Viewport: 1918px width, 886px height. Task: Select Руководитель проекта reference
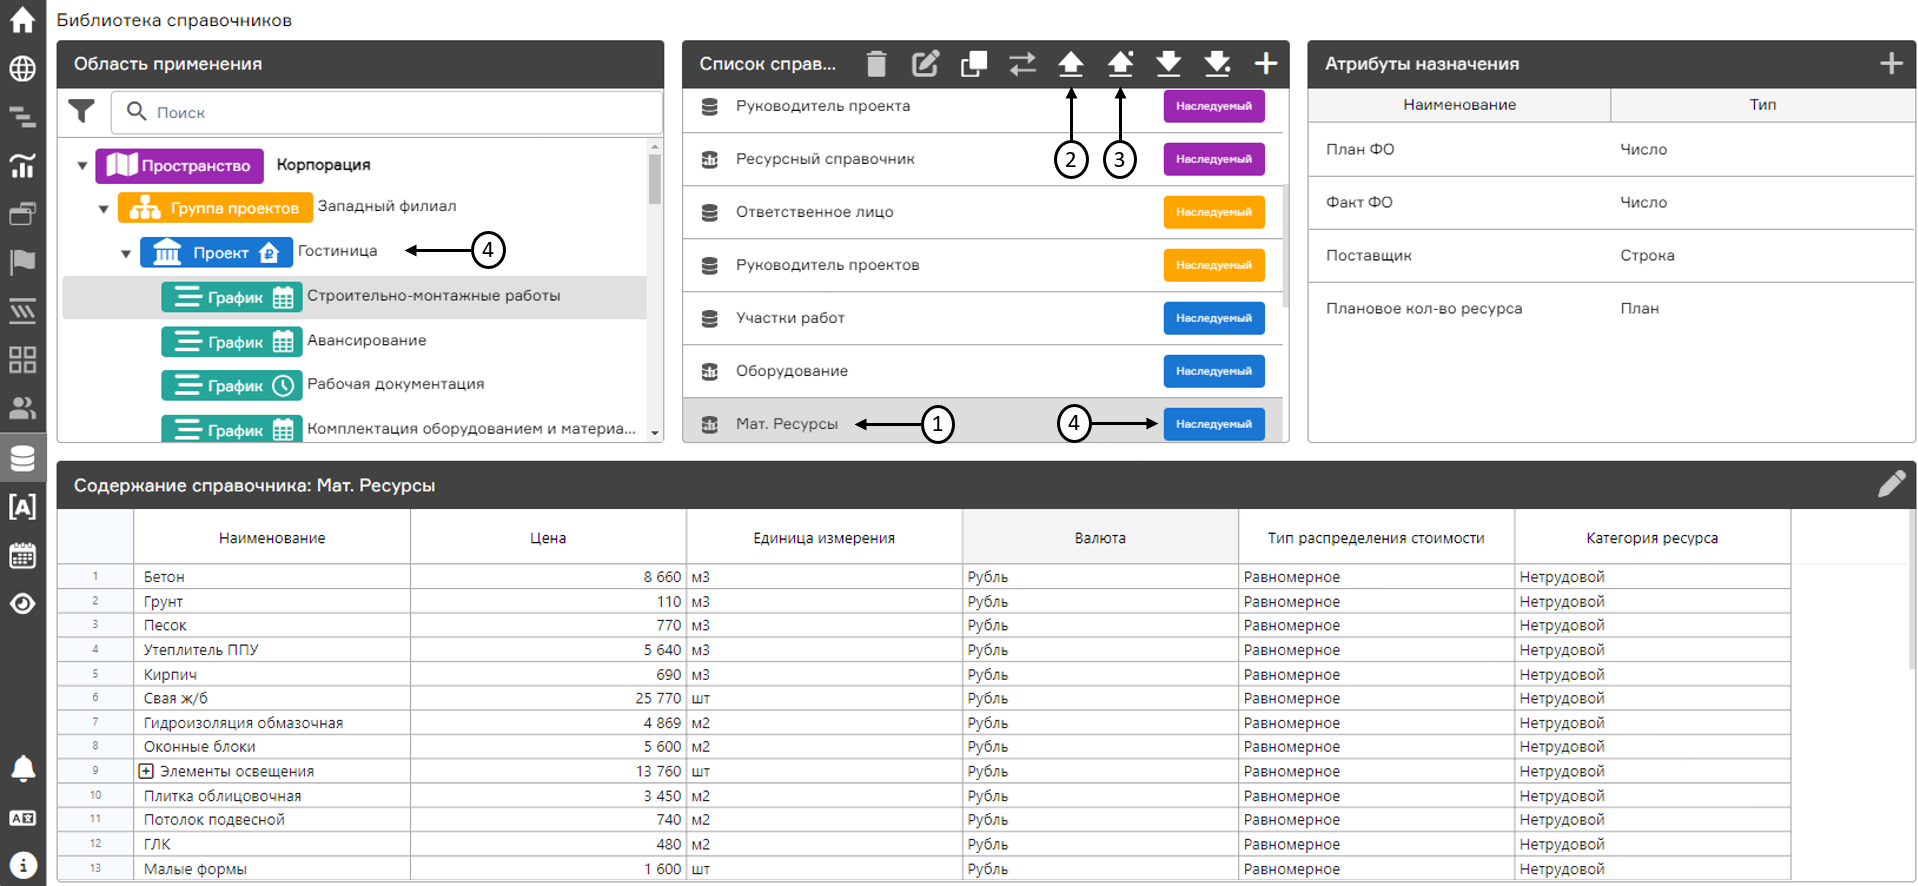tap(822, 106)
